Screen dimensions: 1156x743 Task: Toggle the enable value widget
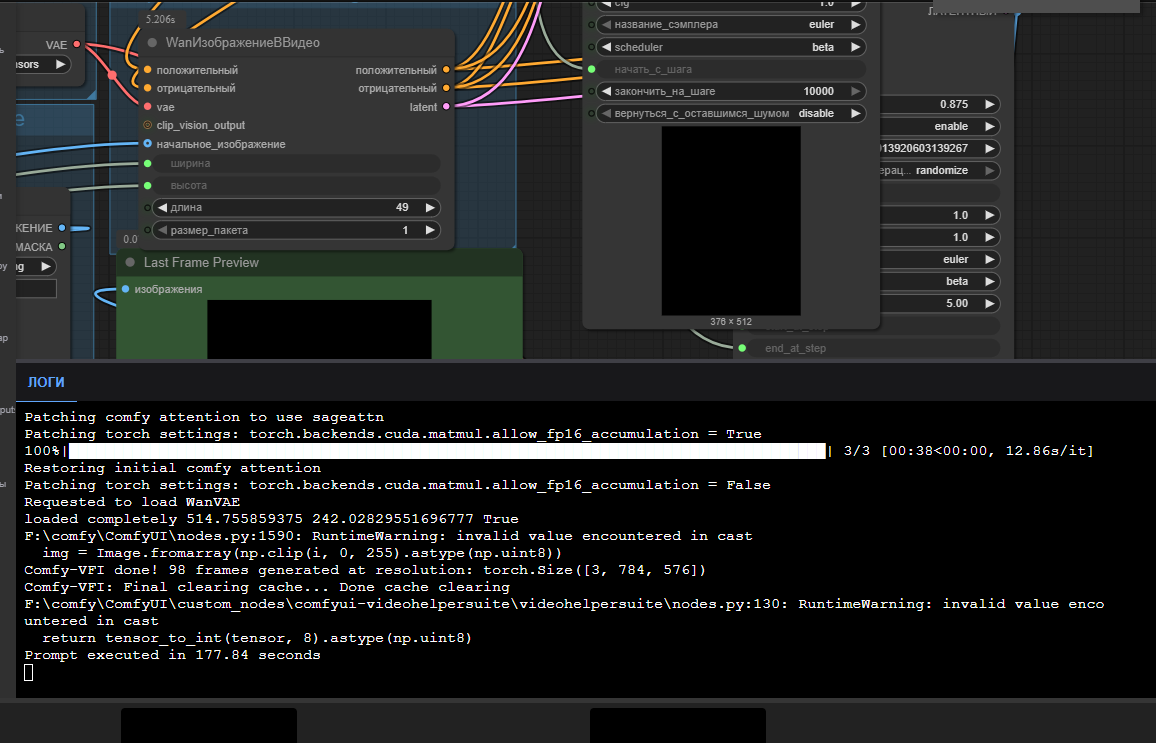click(x=940, y=127)
